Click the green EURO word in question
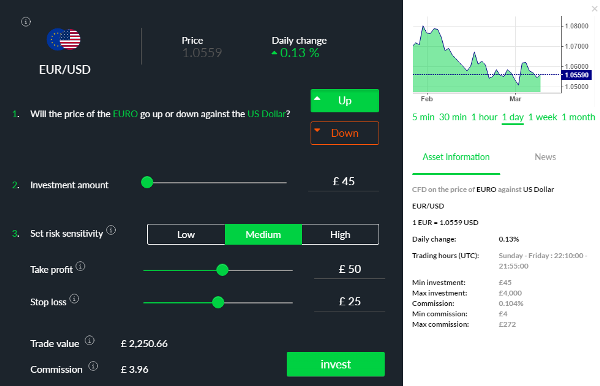Screen dimensions: 600x386 (x=125, y=114)
